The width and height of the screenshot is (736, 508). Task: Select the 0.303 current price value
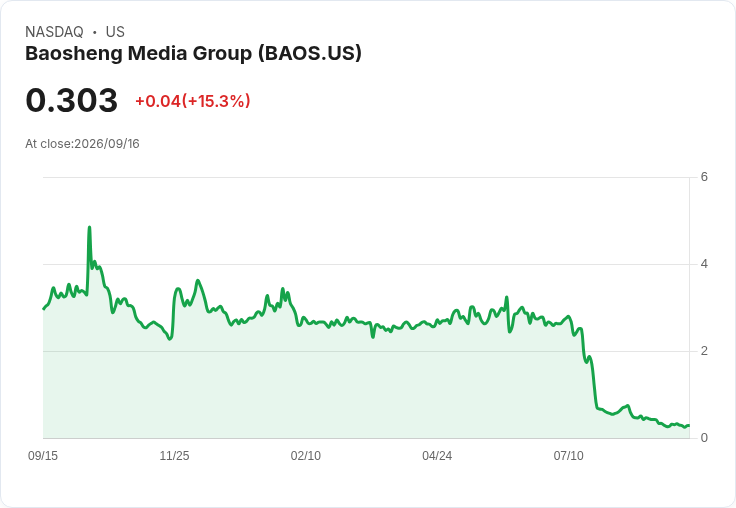click(71, 100)
